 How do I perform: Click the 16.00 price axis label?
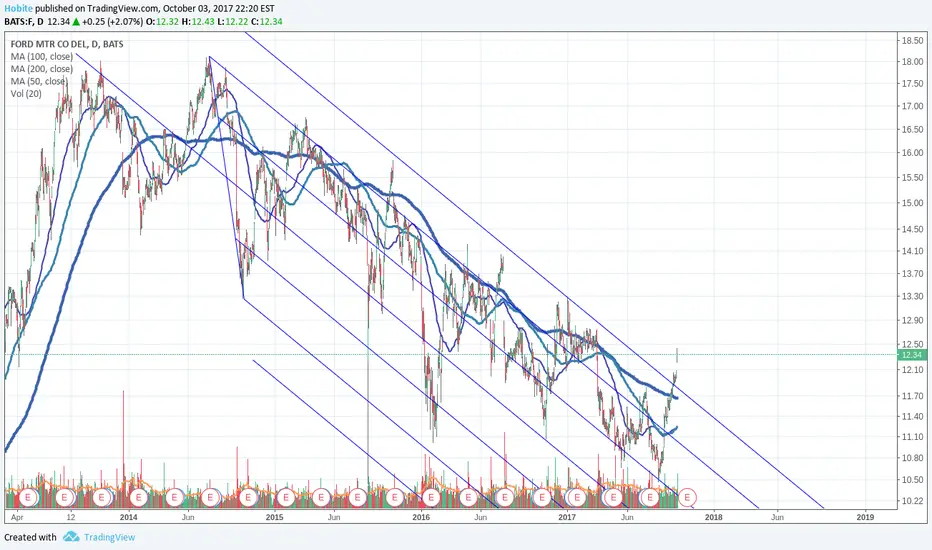pyautogui.click(x=912, y=153)
